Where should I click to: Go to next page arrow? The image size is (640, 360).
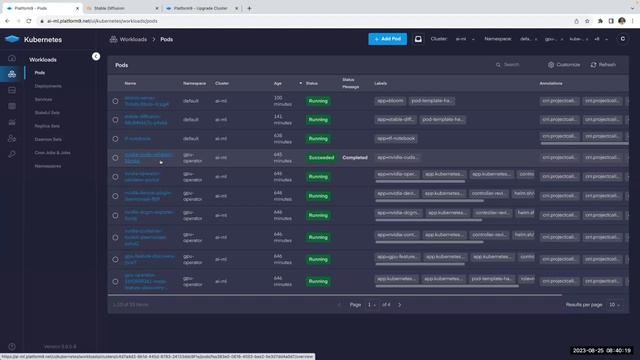[x=400, y=304]
